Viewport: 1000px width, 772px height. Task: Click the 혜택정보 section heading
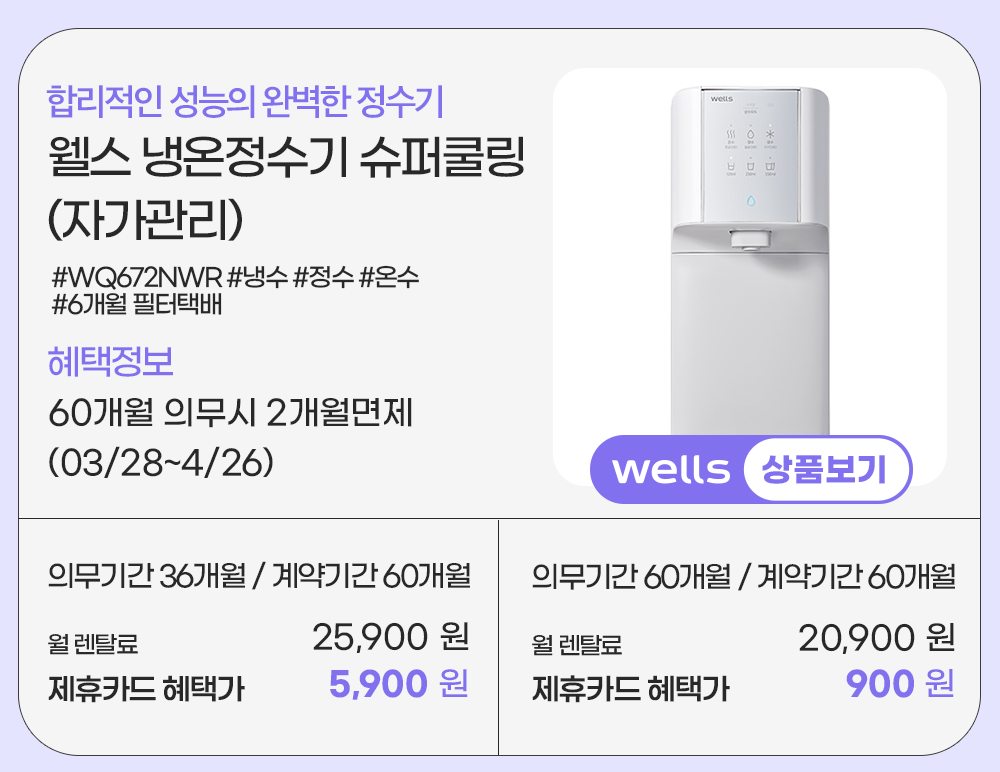point(110,361)
